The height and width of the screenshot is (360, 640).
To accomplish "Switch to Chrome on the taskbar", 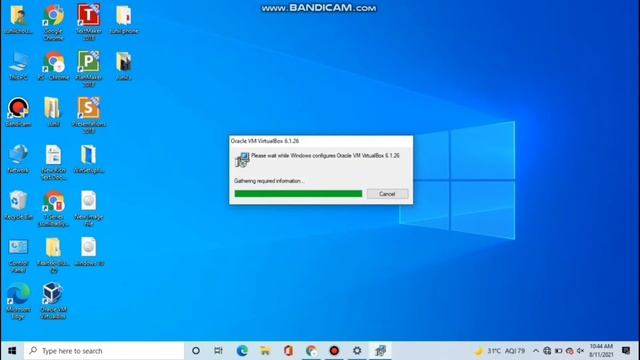I will coord(311,351).
